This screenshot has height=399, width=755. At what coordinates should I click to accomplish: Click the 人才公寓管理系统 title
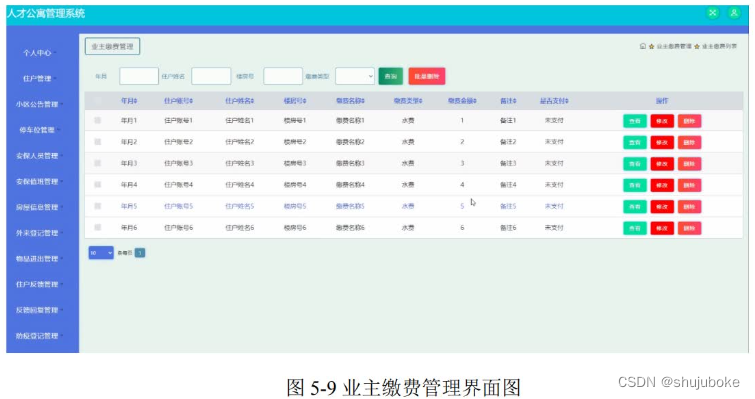pyautogui.click(x=46, y=13)
